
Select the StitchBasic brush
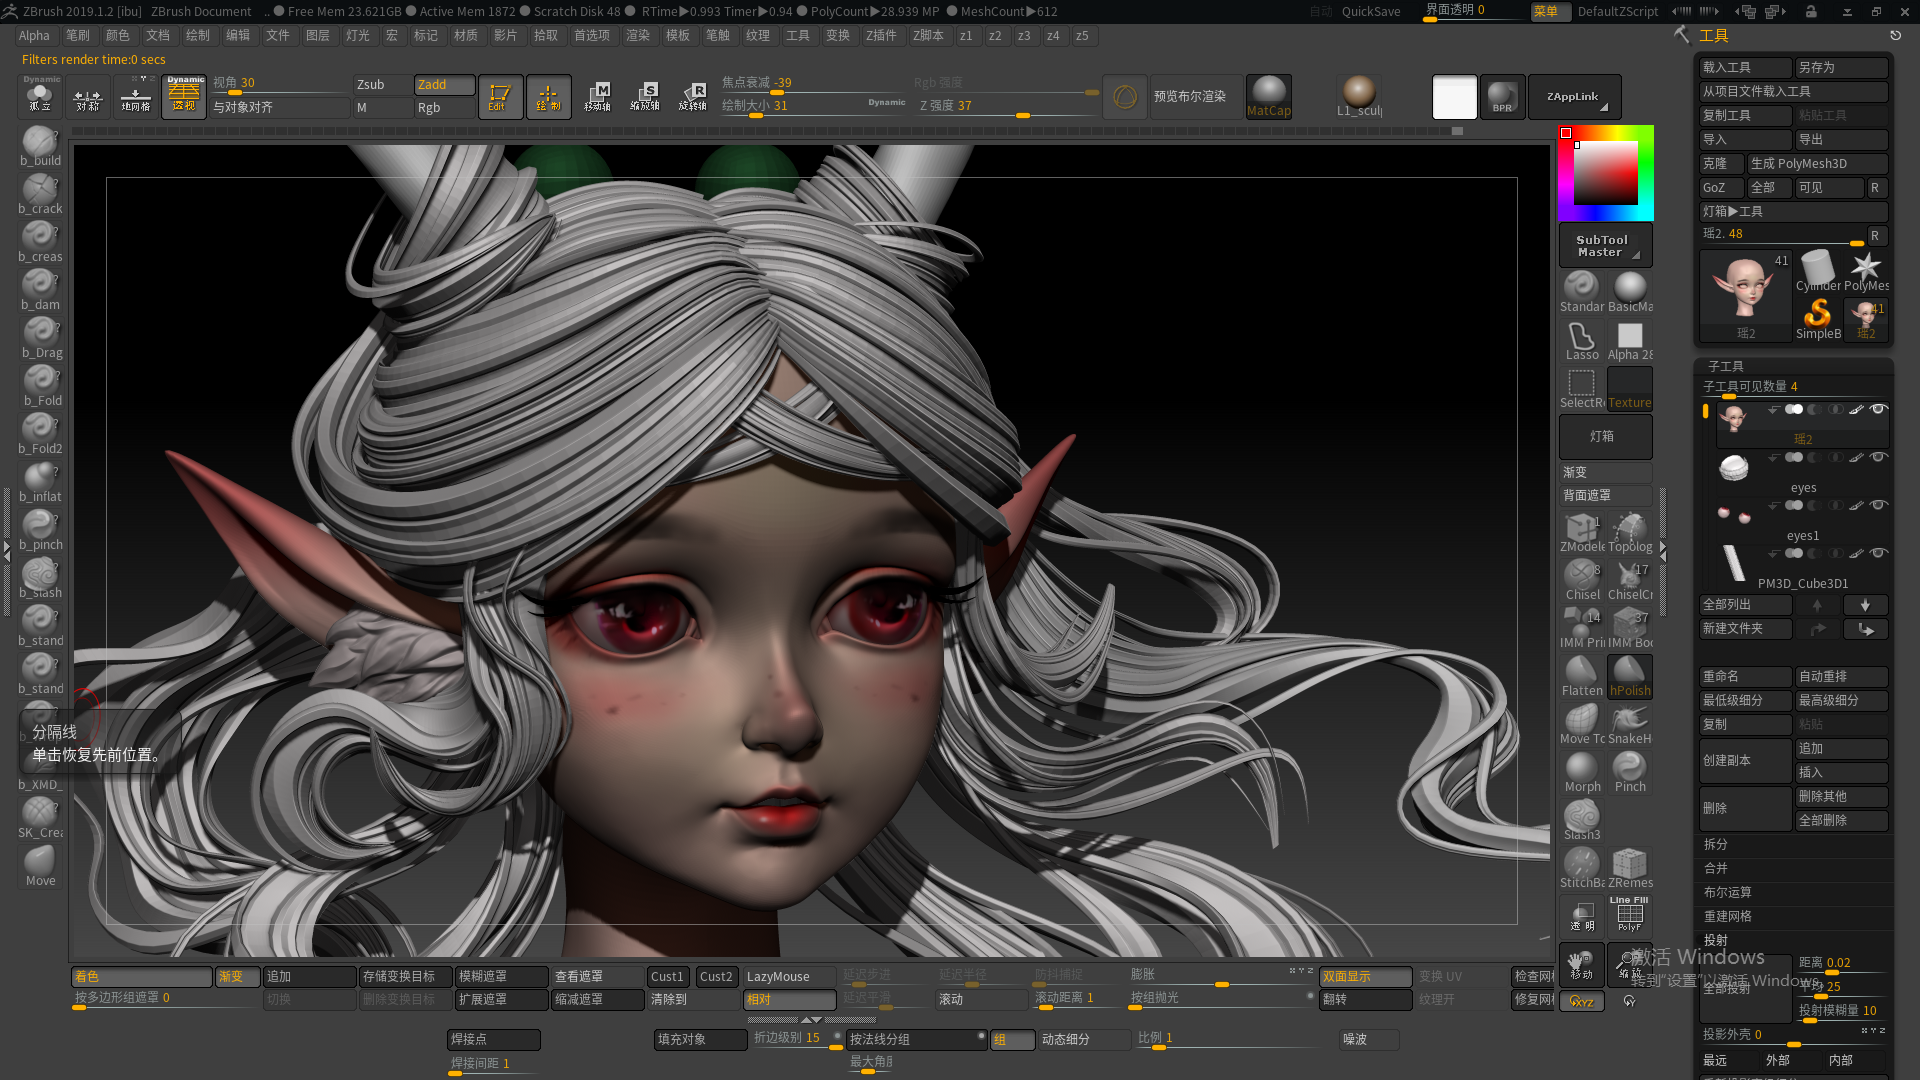[x=1582, y=868]
